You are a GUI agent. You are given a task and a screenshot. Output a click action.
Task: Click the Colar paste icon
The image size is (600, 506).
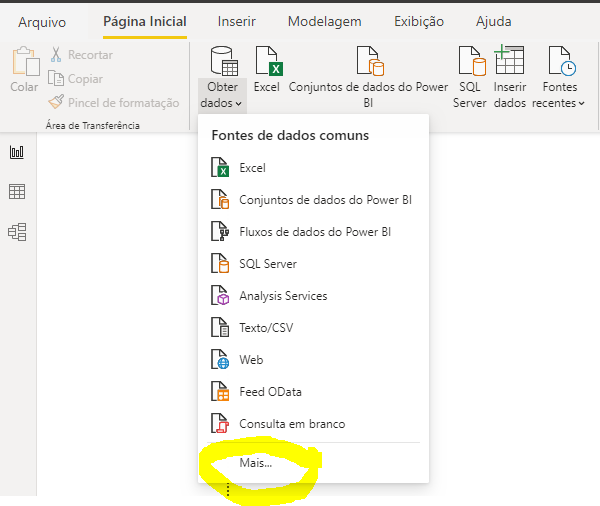[26, 61]
